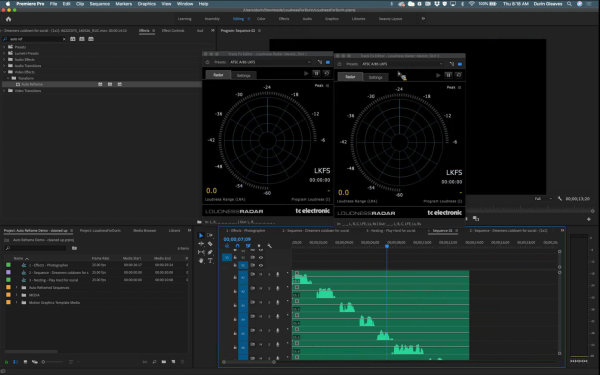Select the Ripple Edit tool
The height and width of the screenshot is (375, 600).
point(201,244)
